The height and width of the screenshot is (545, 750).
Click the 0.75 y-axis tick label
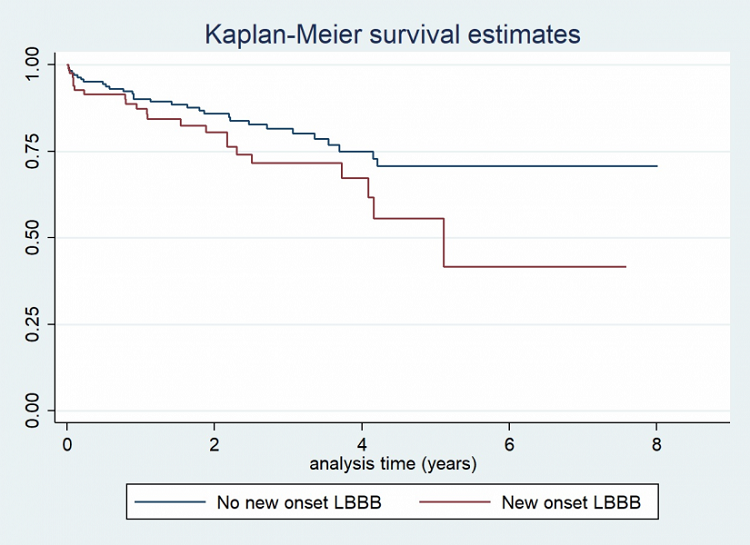coord(36,152)
